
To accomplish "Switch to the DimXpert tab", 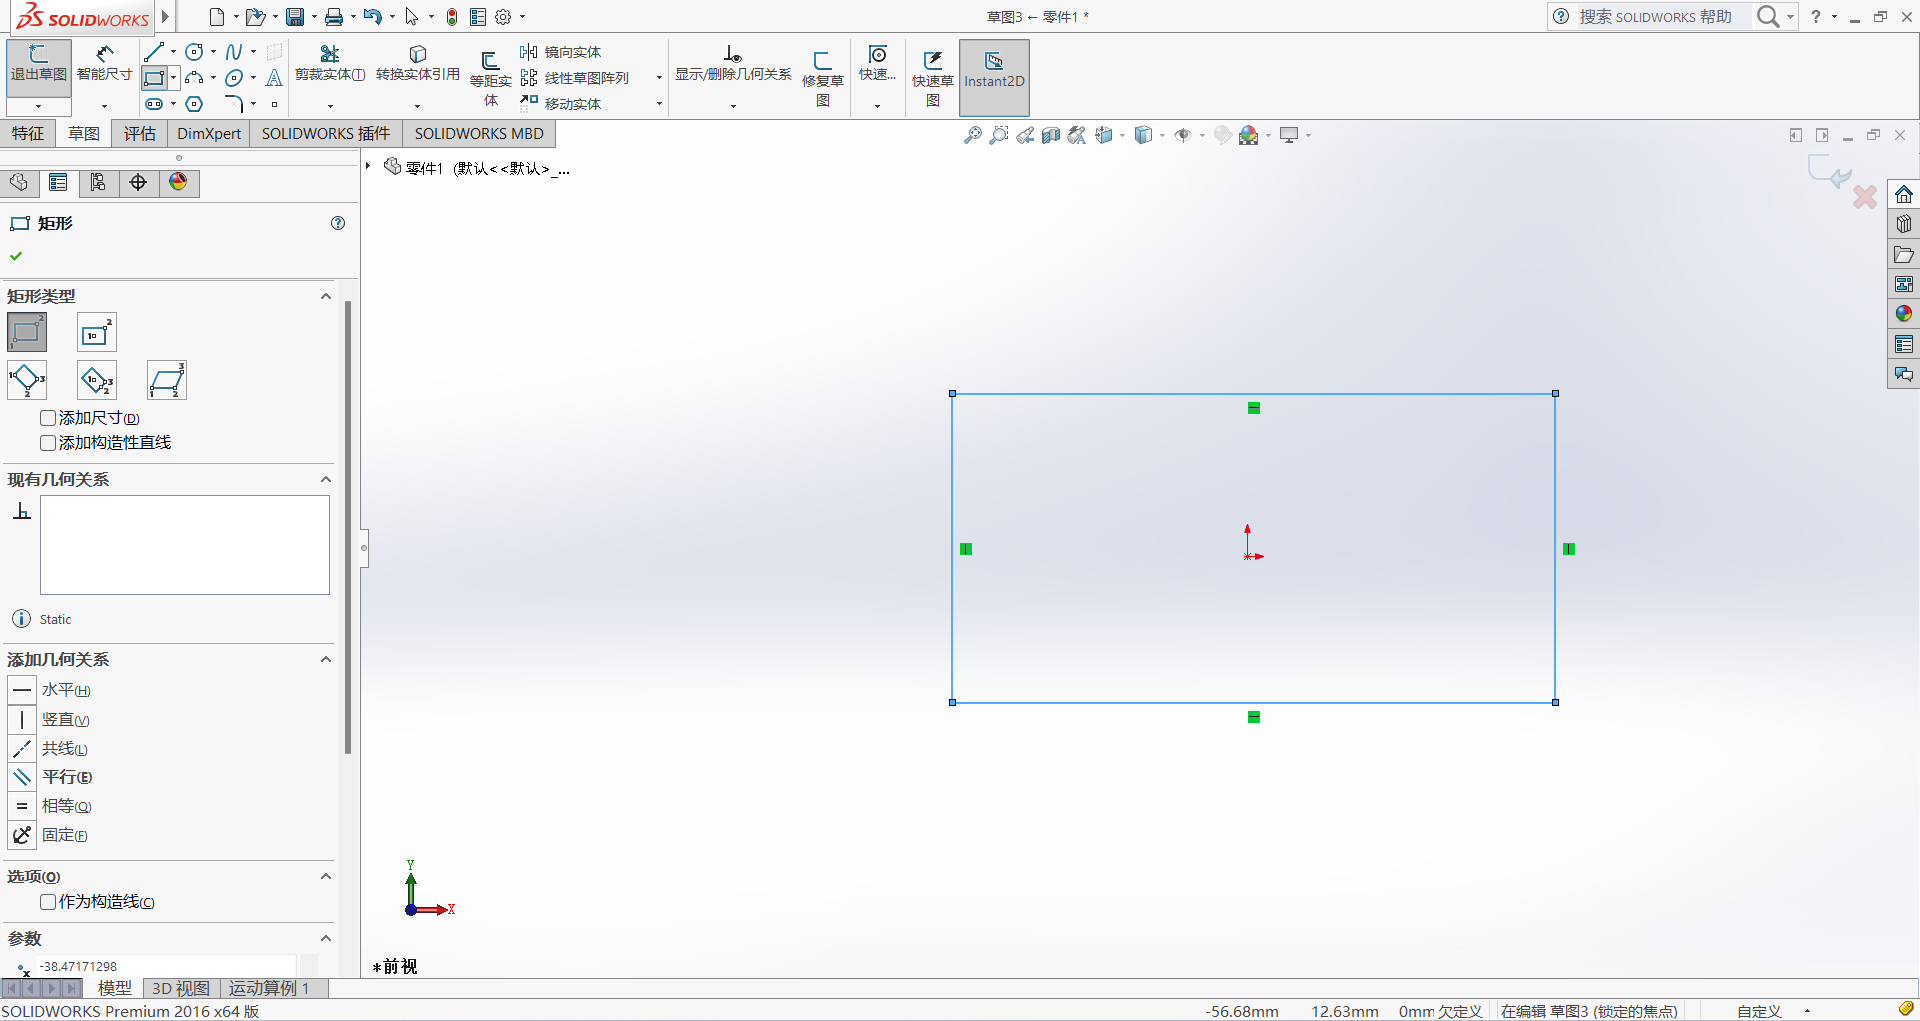I will click(209, 133).
